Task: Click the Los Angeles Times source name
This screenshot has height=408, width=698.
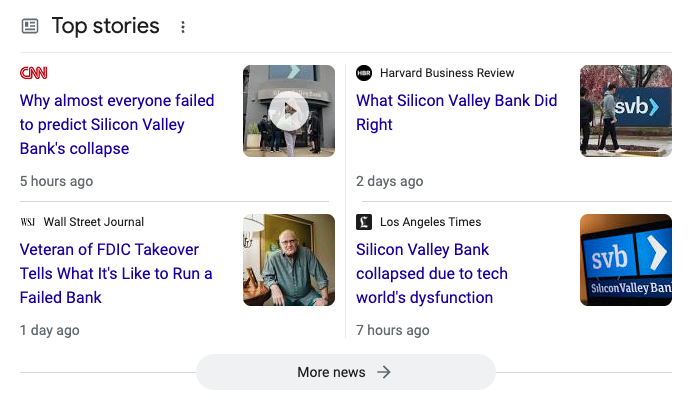Action: (430, 222)
